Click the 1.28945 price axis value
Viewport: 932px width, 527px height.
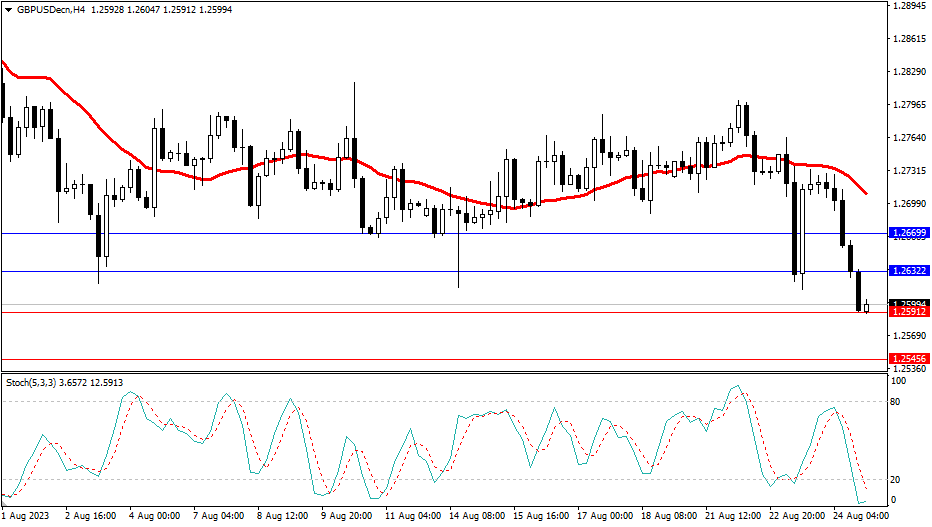click(909, 6)
